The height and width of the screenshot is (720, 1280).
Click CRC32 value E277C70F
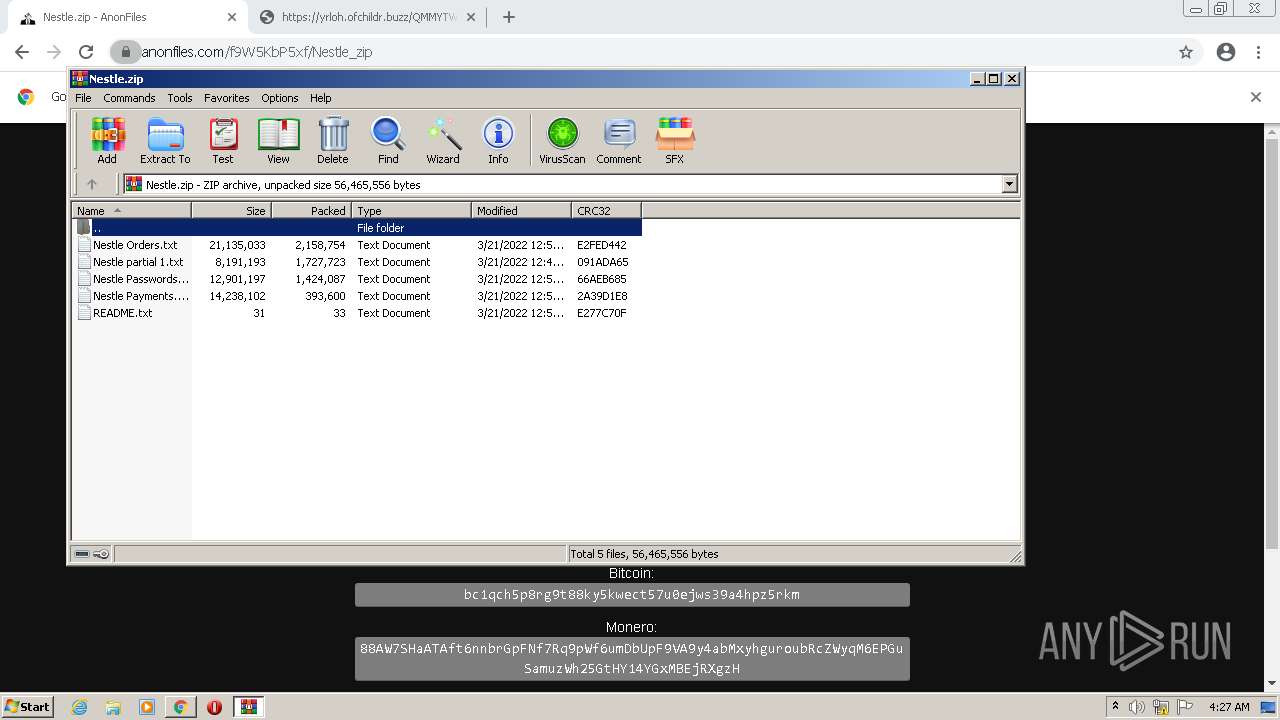pos(602,313)
